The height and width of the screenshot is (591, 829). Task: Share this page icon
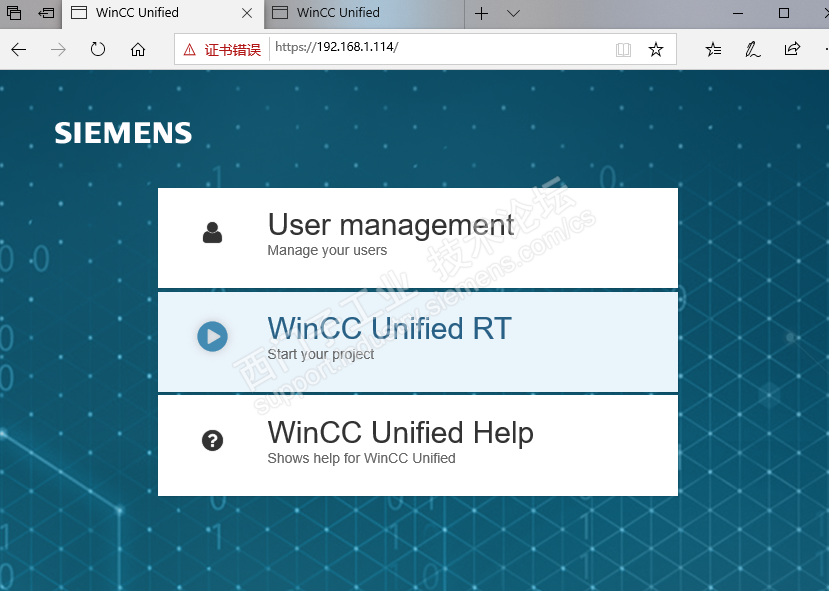pos(792,50)
